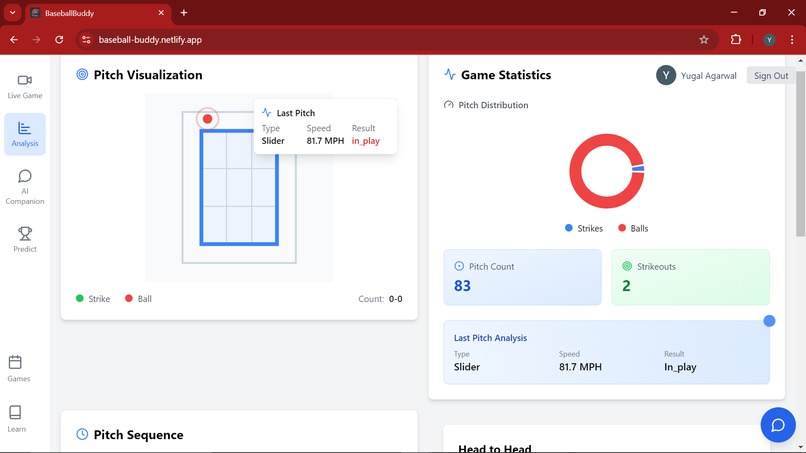The width and height of the screenshot is (806, 453).
Task: Click the Game Statistics pulse icon
Action: click(x=450, y=75)
